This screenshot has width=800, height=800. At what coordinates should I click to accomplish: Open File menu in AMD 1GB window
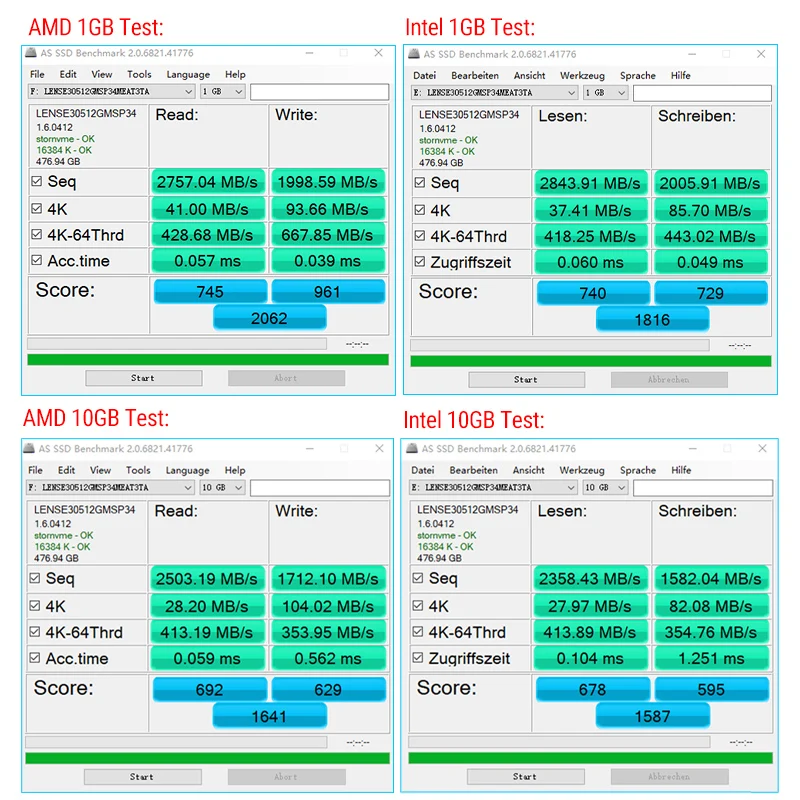pyautogui.click(x=37, y=74)
